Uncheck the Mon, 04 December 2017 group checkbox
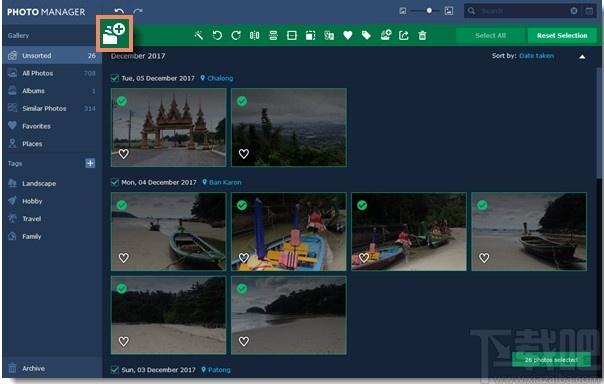This screenshot has height=384, width=604. click(x=114, y=182)
